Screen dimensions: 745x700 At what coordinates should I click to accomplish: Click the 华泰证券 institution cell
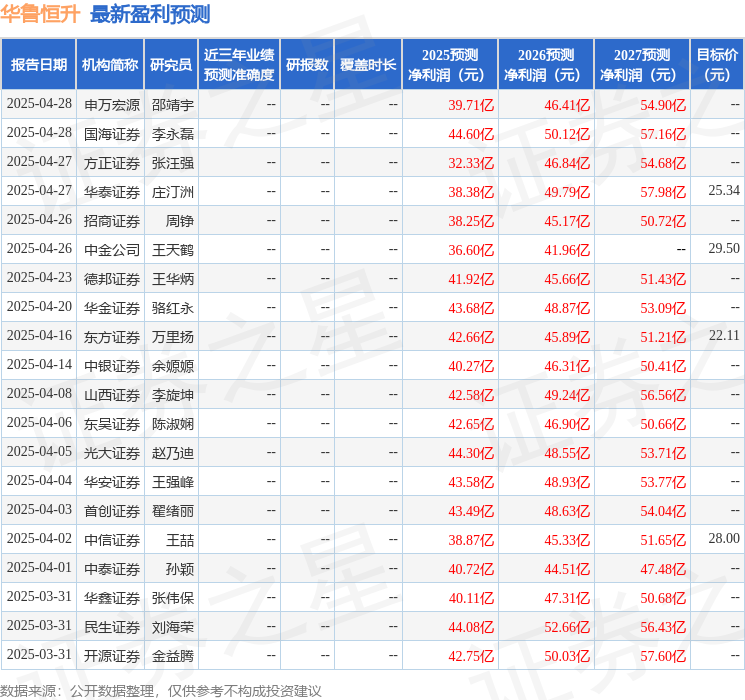(112, 192)
